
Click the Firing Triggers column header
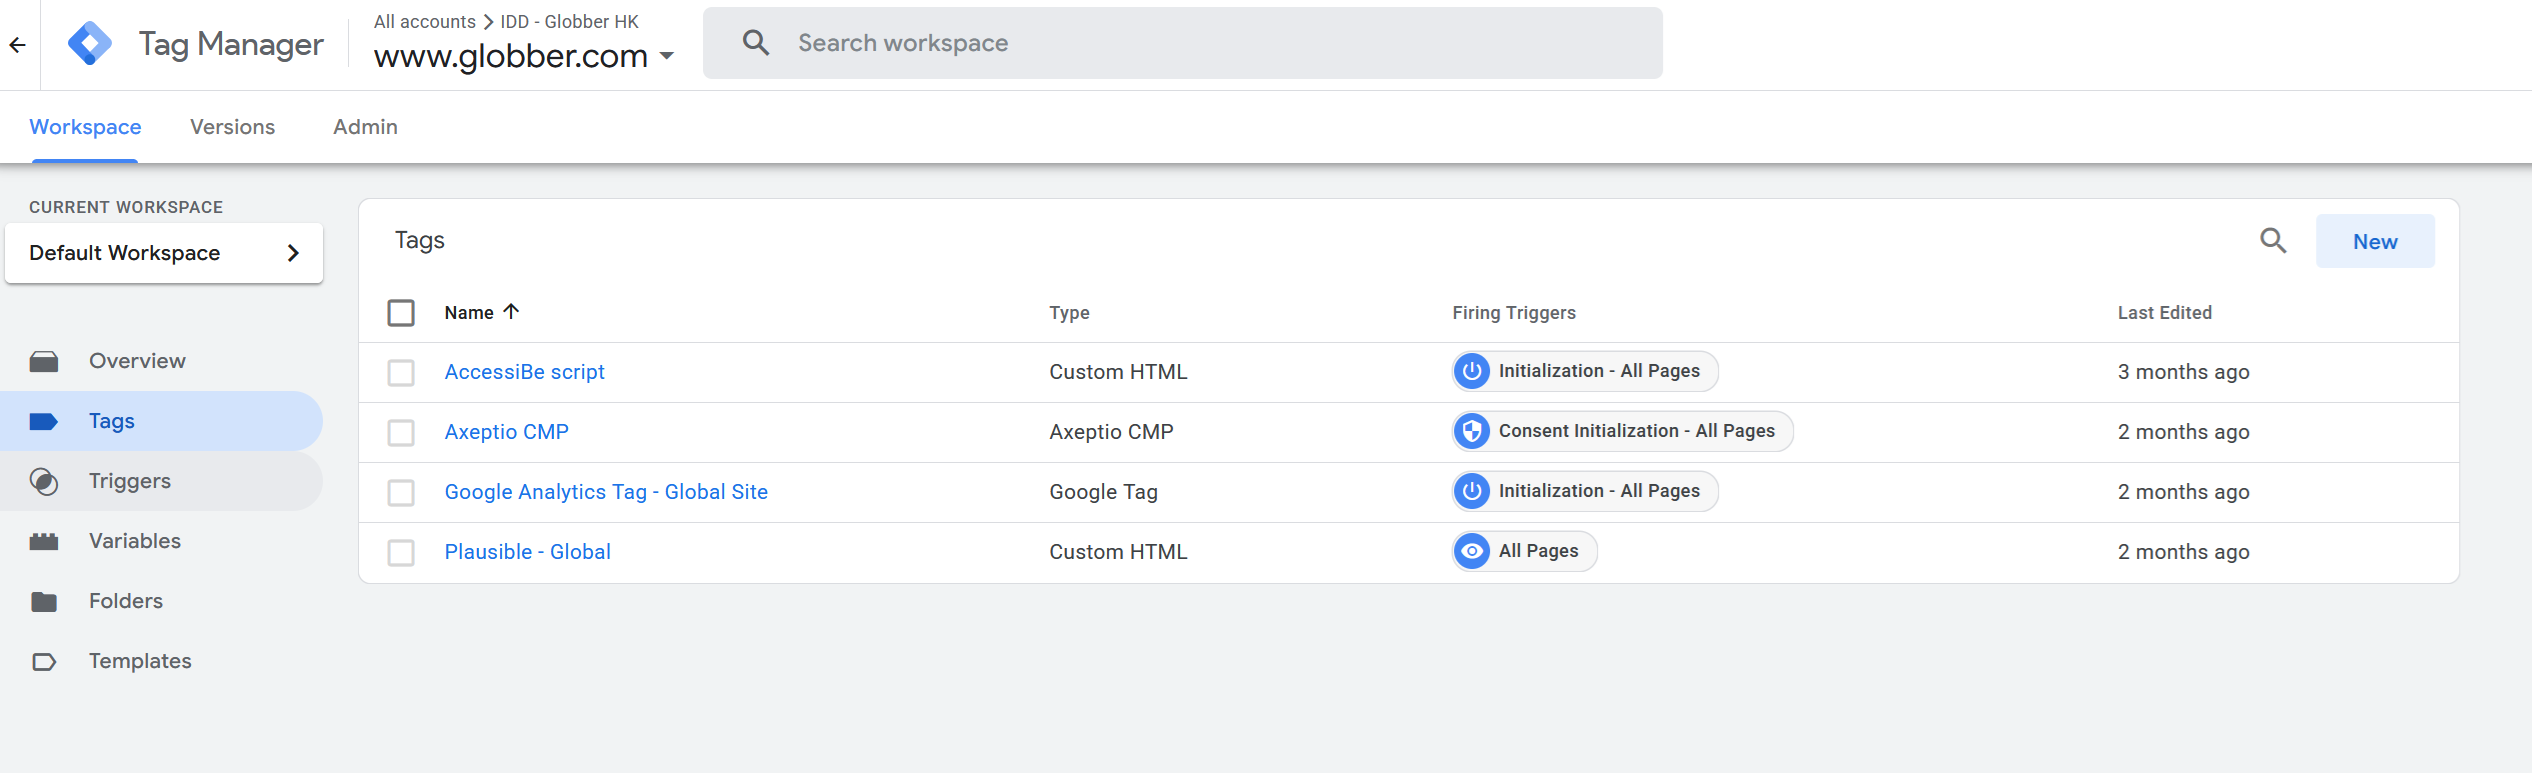click(x=1514, y=313)
